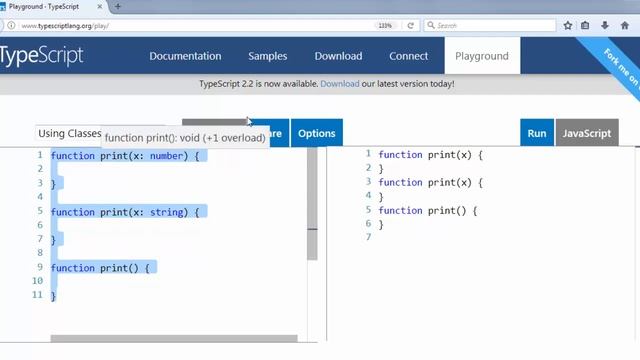Click output line 5 'function print() {'

[428, 211]
